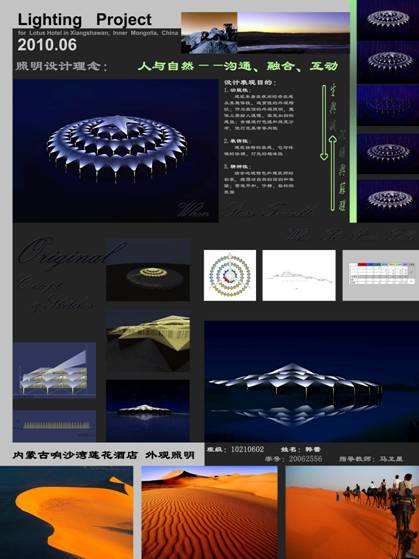This screenshot has width=419, height=559.
Task: Click the green vertical bar divider
Action: click(x=353, y=111)
